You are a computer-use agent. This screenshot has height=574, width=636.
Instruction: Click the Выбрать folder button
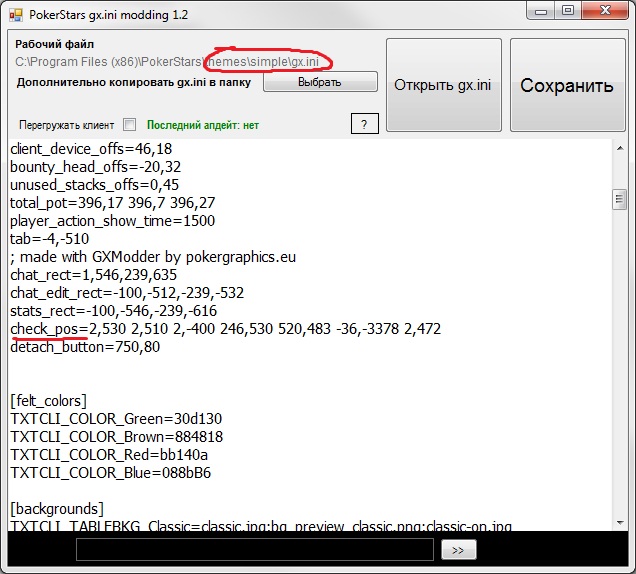coord(320,82)
